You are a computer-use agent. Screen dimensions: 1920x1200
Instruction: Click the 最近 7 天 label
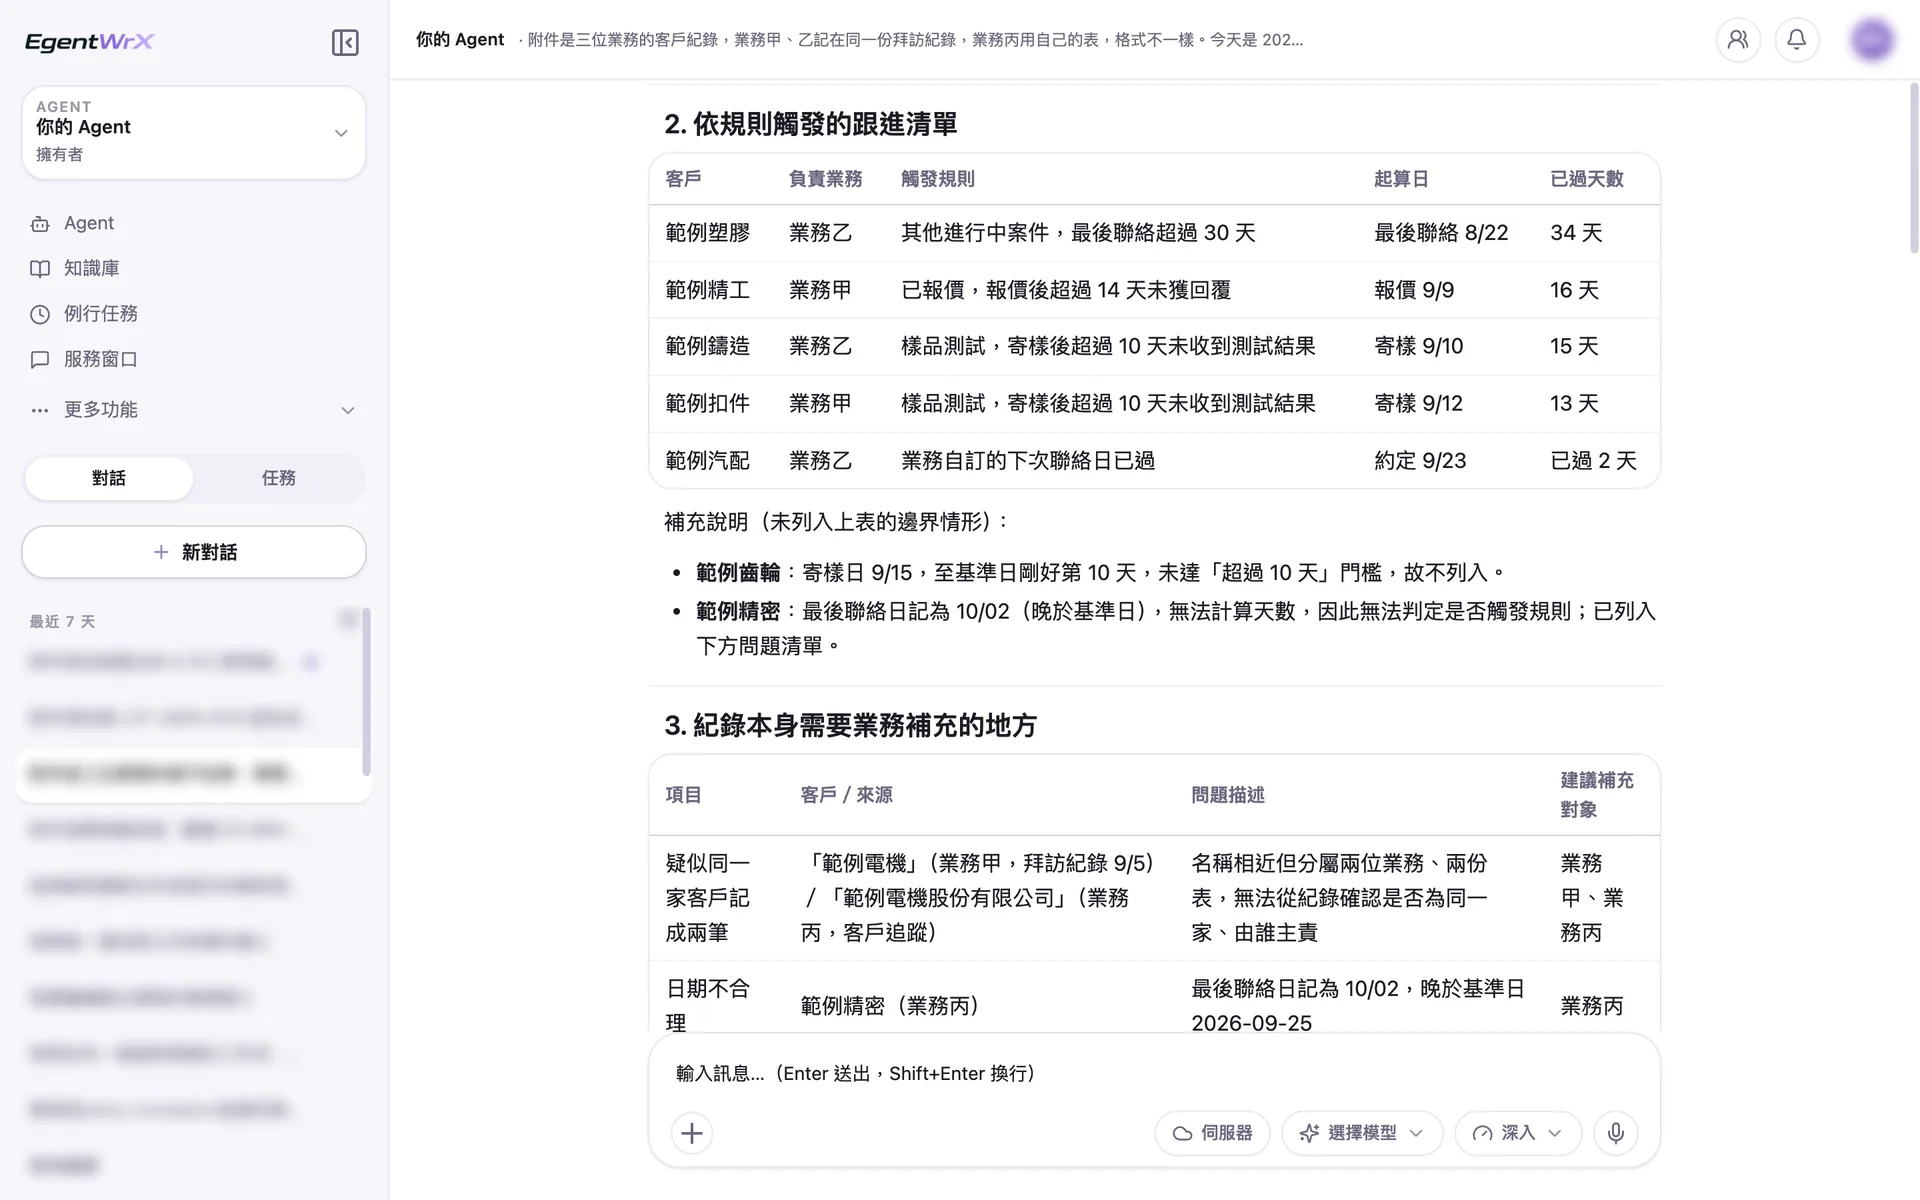tap(62, 622)
